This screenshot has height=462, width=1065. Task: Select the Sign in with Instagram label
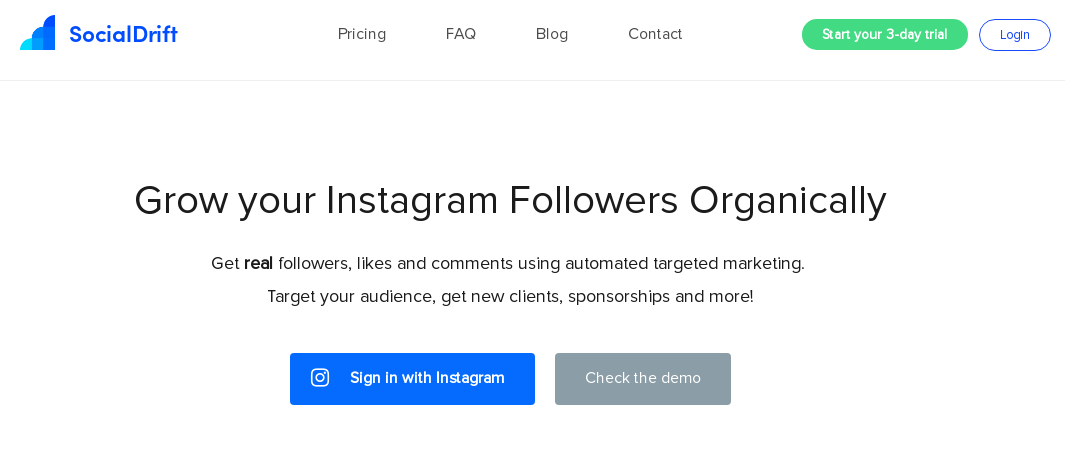click(x=427, y=378)
